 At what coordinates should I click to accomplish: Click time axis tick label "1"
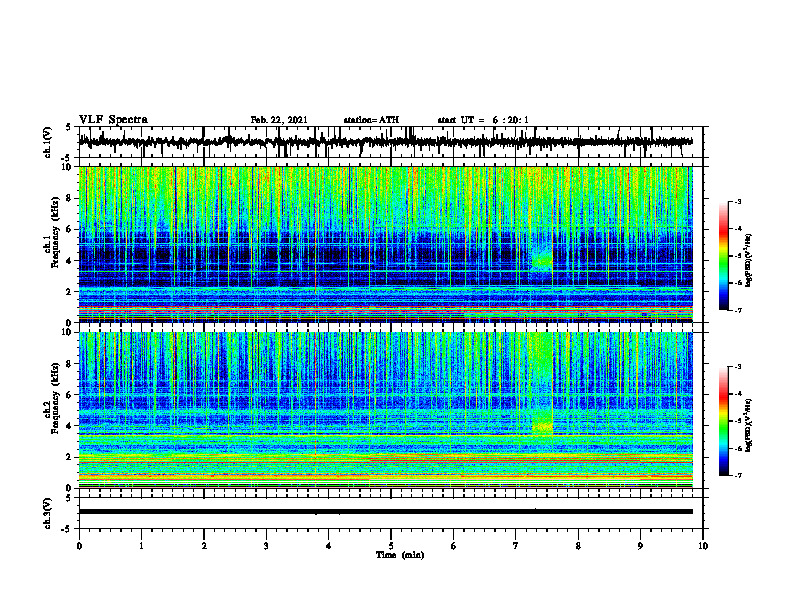(x=141, y=546)
